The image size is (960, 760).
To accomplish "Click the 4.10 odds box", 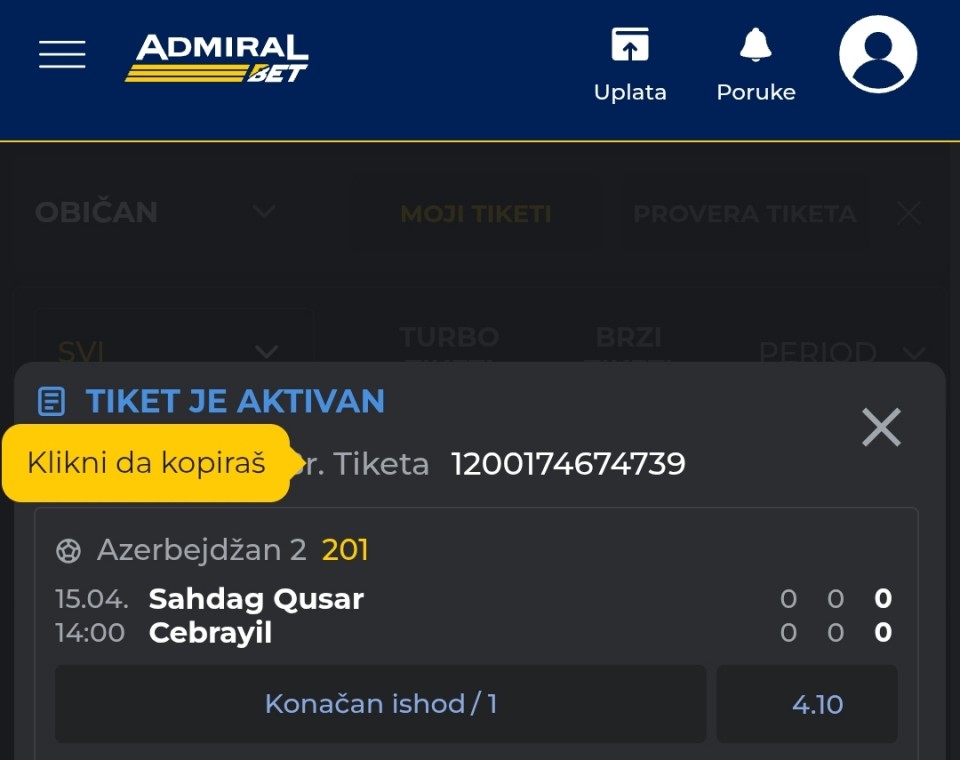I will [x=817, y=704].
